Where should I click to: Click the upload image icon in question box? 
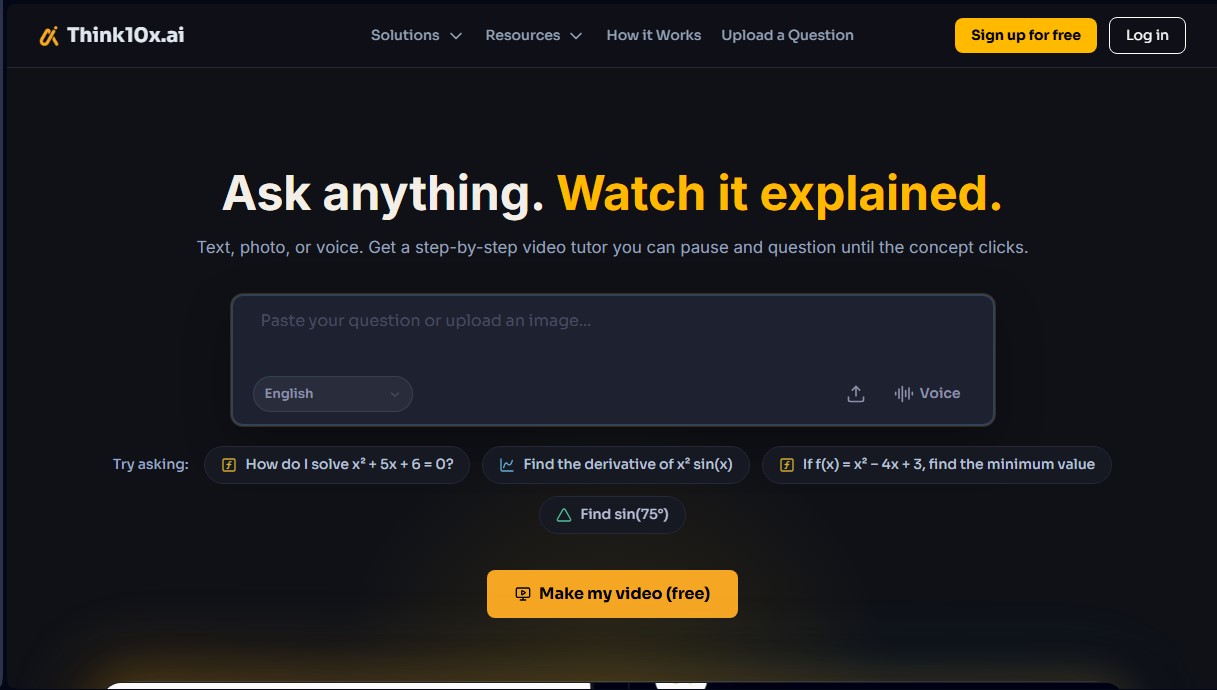[x=856, y=394]
